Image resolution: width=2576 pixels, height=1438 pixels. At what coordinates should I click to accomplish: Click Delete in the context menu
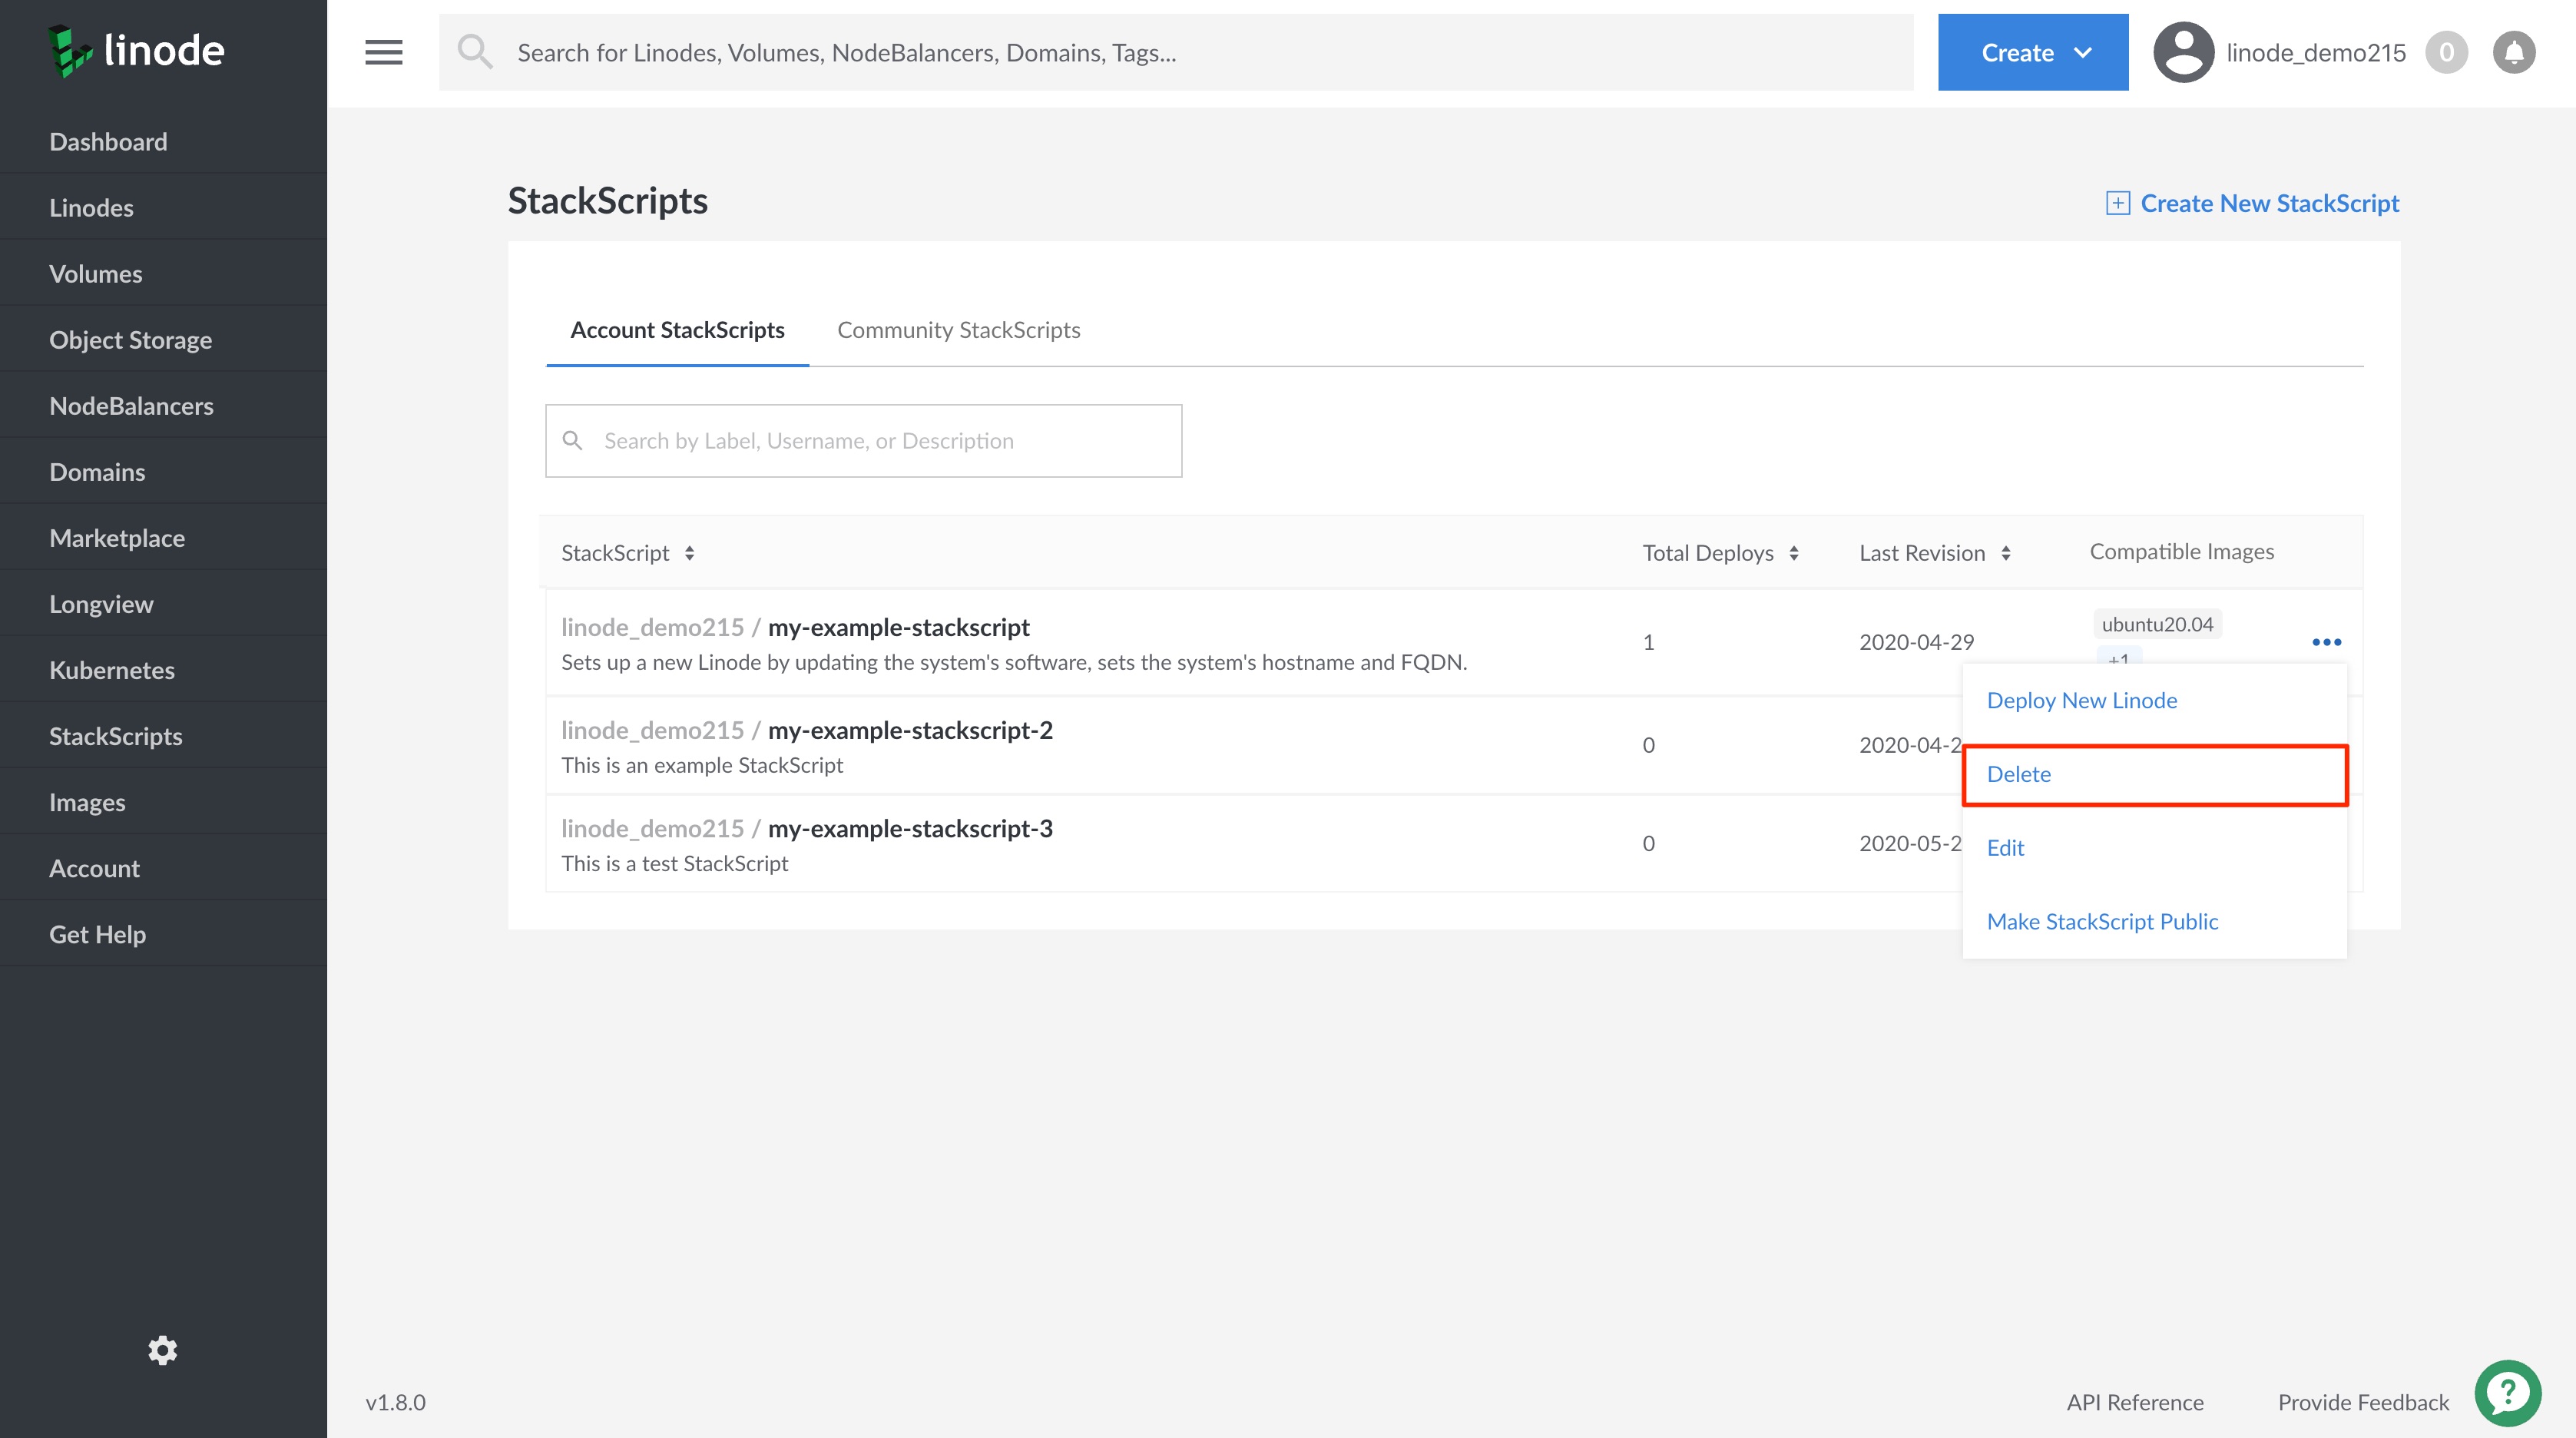pyautogui.click(x=2018, y=773)
